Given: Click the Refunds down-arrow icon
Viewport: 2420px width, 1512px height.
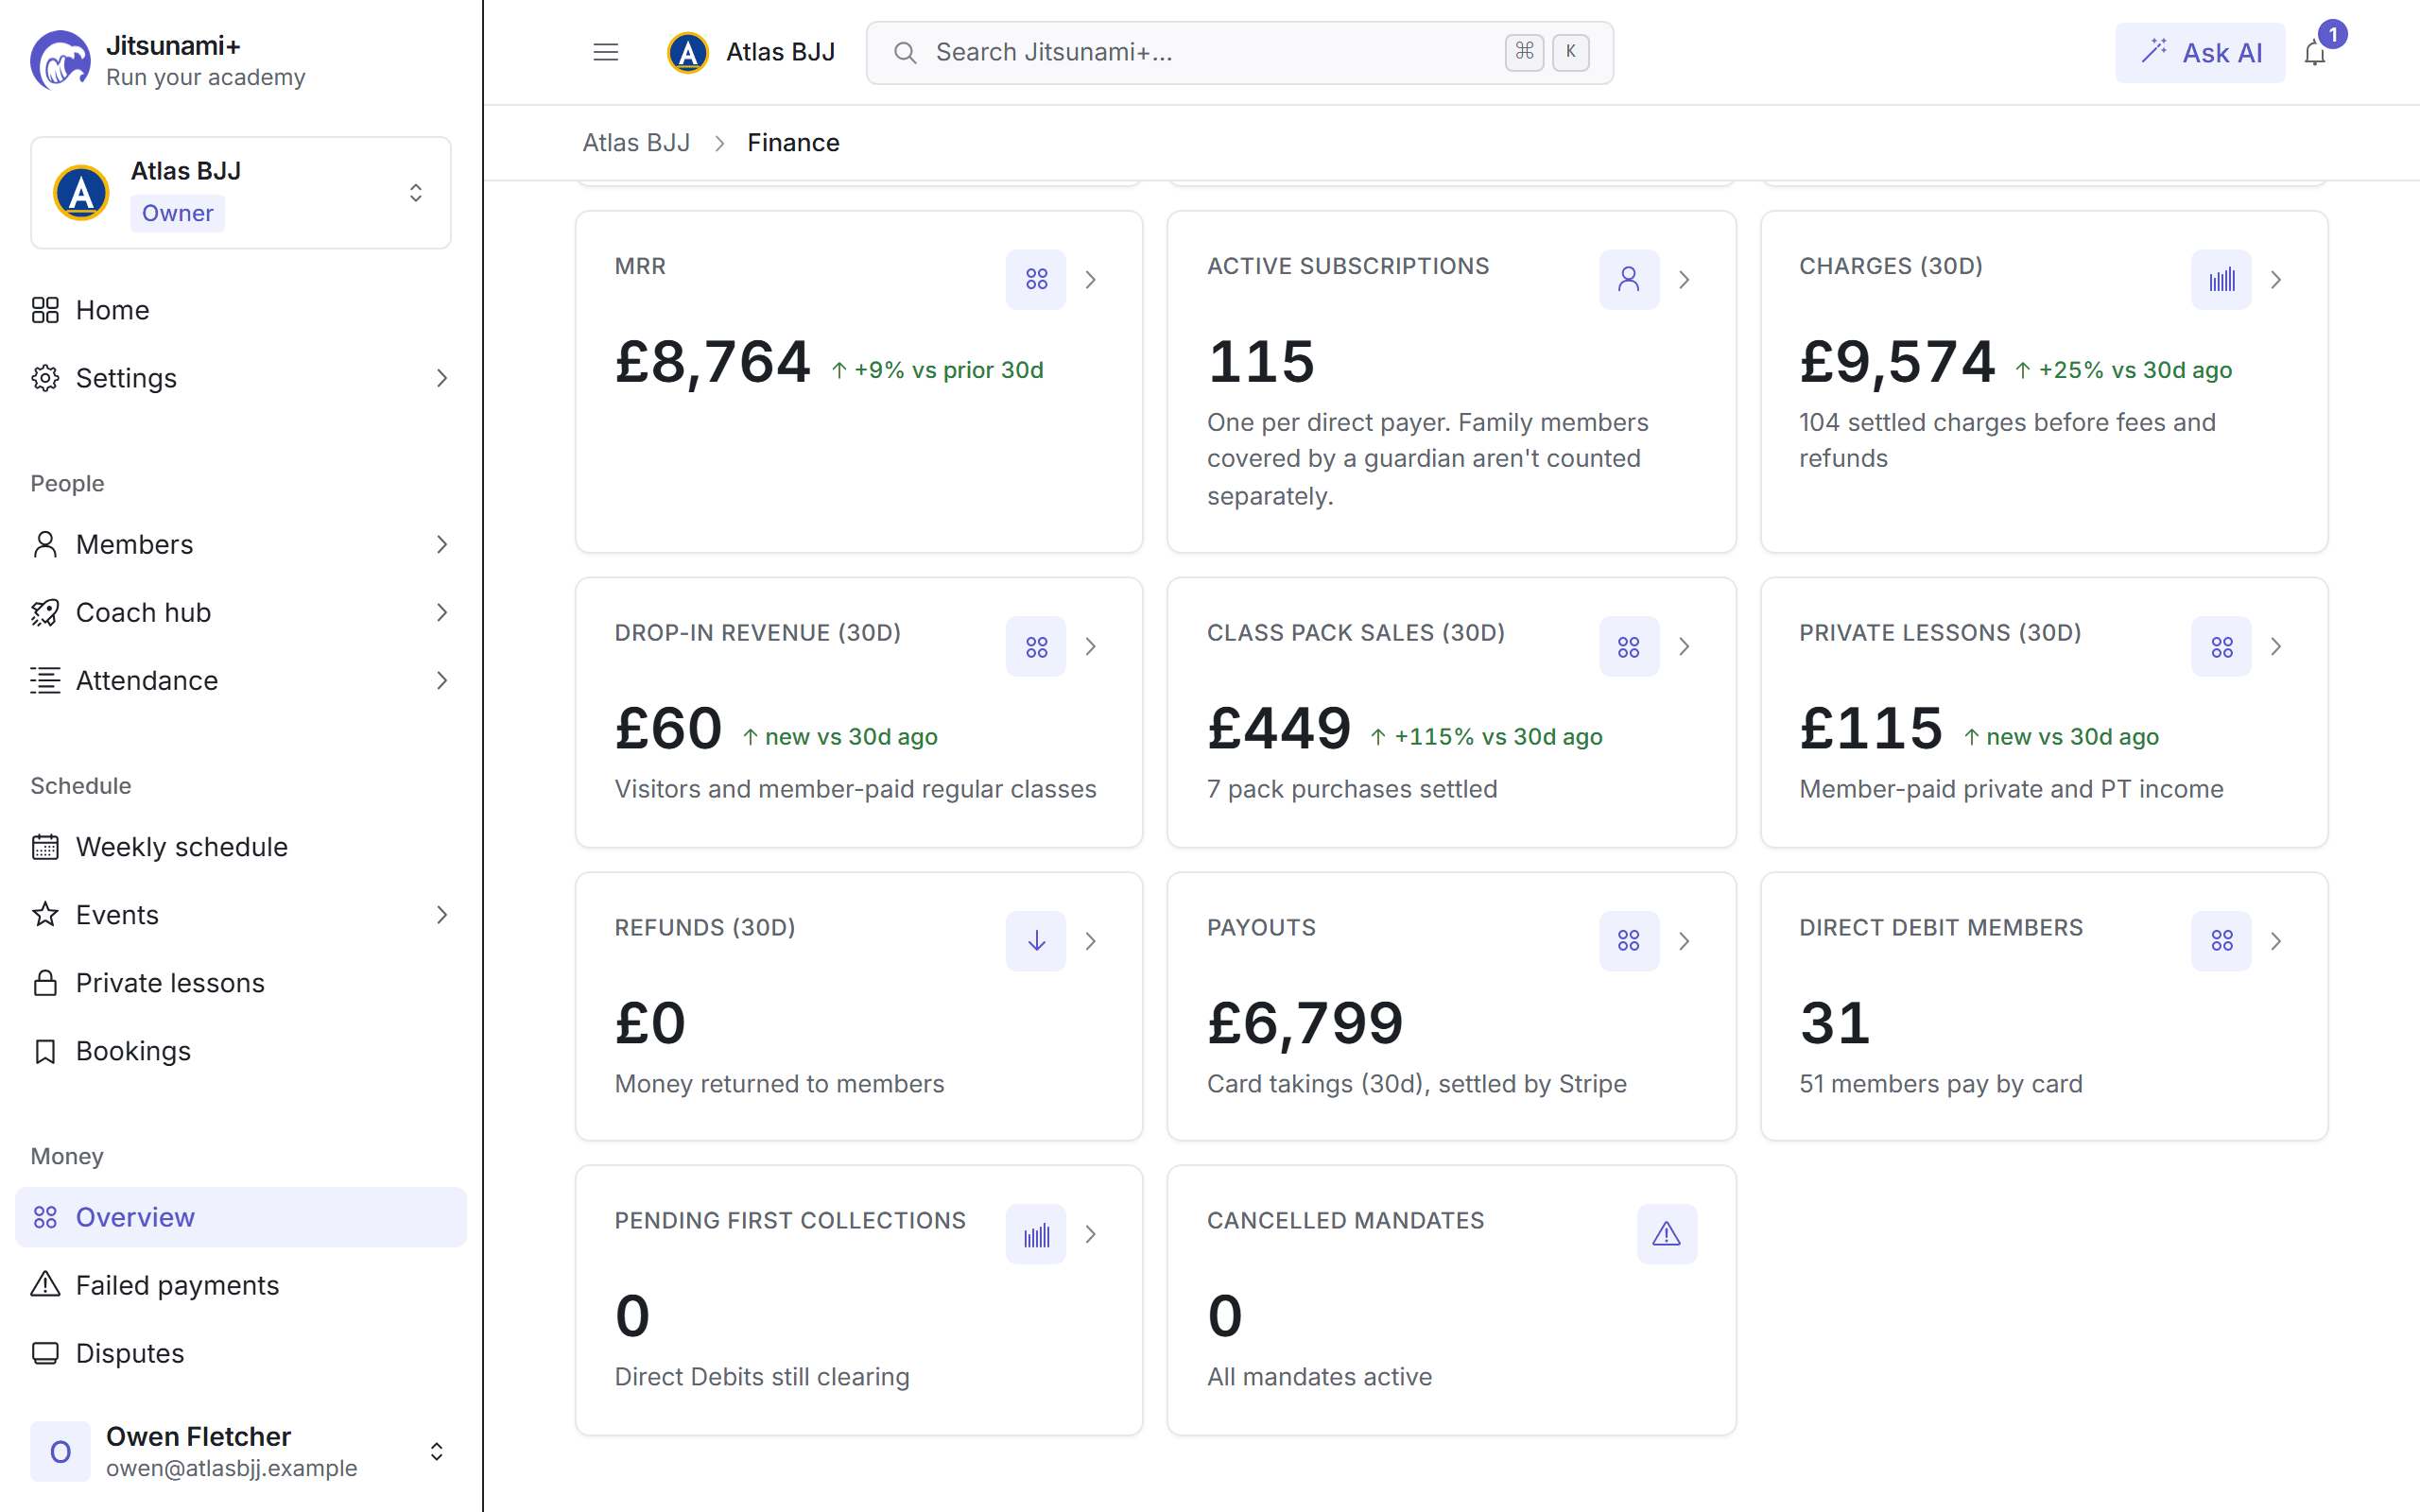Looking at the screenshot, I should (x=1036, y=940).
